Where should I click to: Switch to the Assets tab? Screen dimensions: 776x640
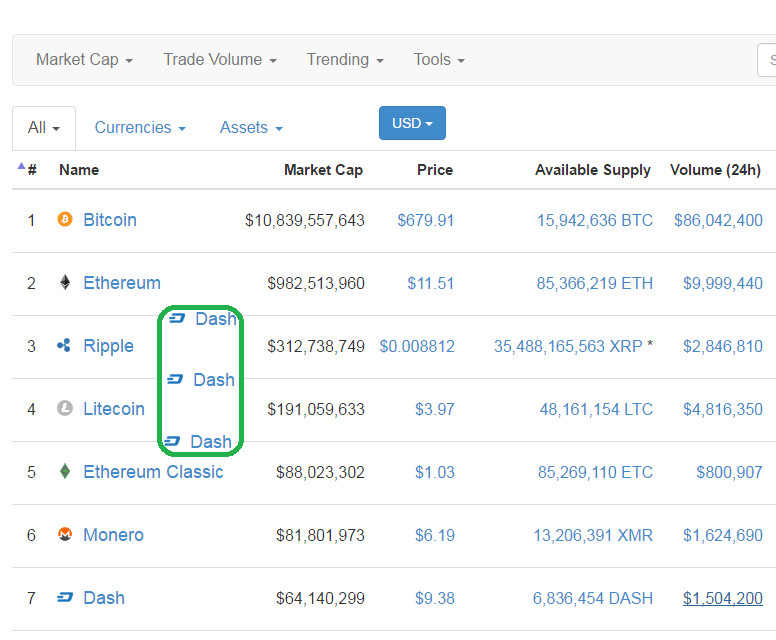coord(251,128)
